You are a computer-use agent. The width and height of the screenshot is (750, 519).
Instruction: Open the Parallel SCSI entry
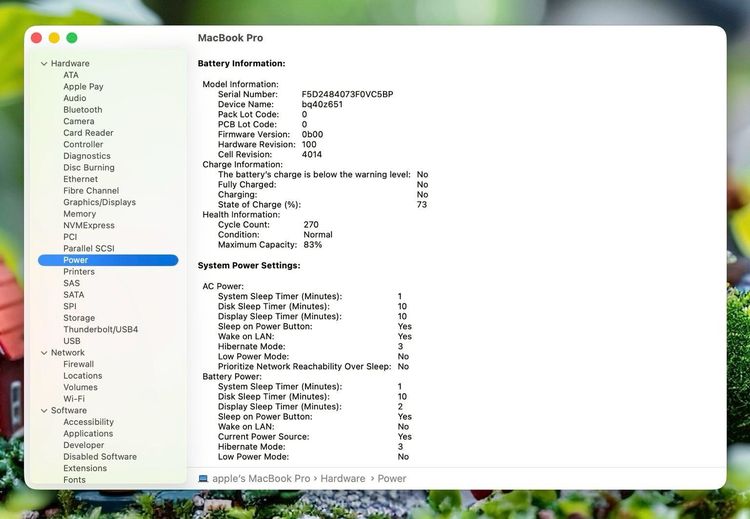coord(88,248)
